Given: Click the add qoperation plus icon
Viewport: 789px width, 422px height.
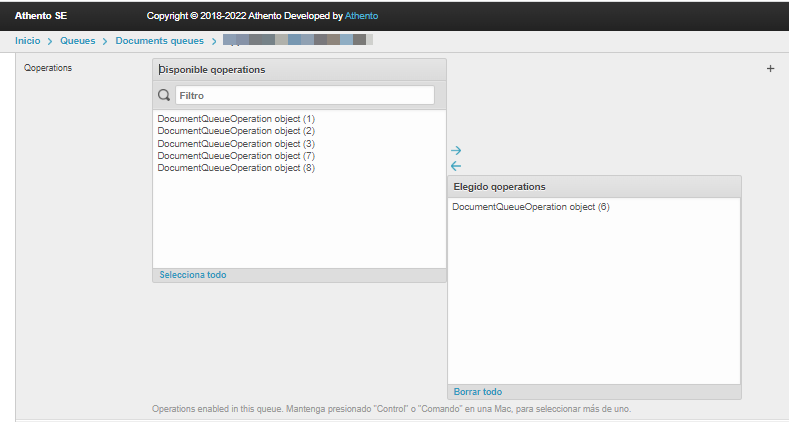Looking at the screenshot, I should point(770,69).
